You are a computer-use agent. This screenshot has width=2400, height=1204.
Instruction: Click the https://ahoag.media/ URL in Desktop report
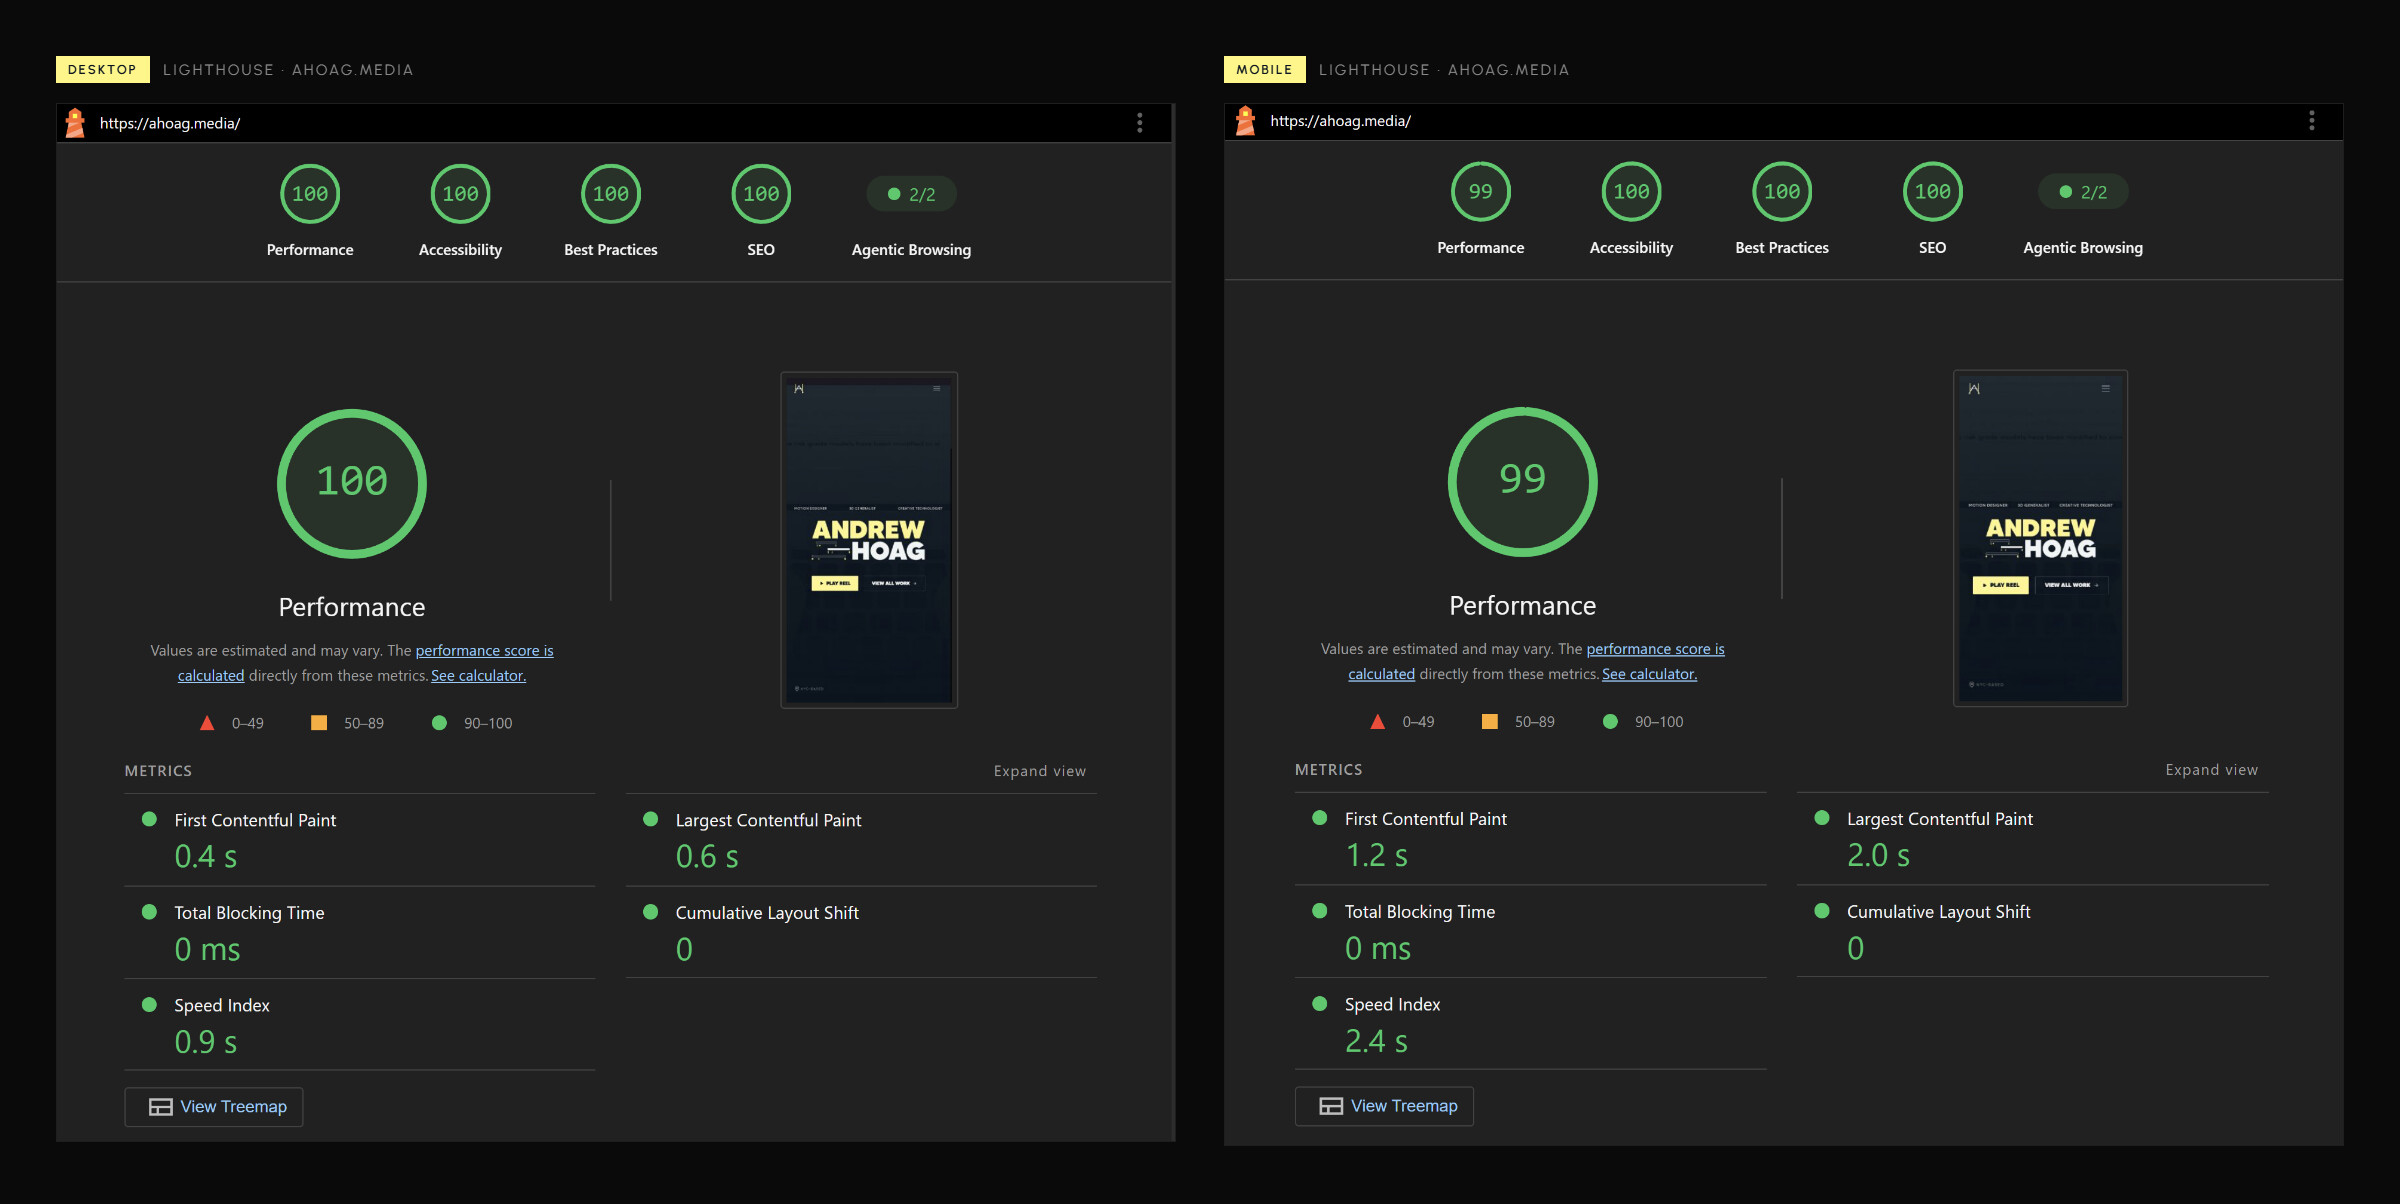pyautogui.click(x=170, y=123)
